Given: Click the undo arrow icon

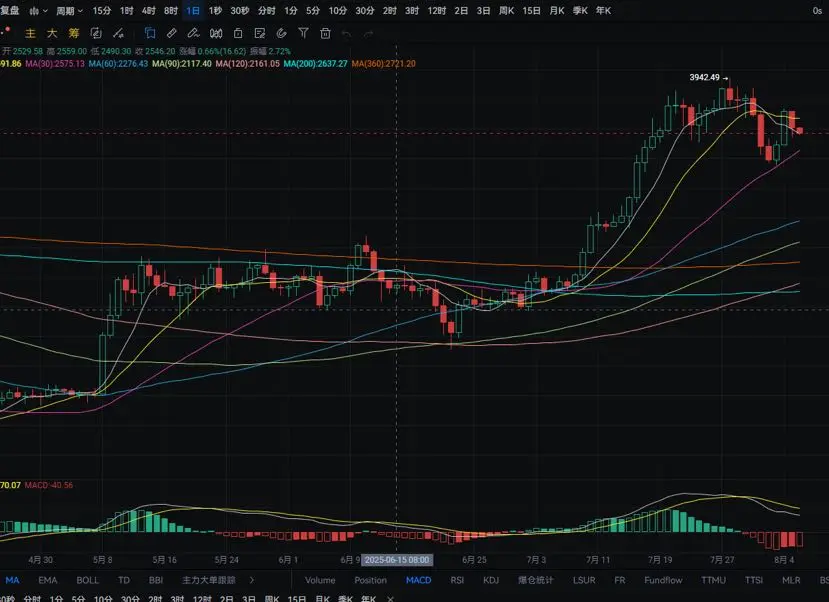Looking at the screenshot, I should click(347, 34).
